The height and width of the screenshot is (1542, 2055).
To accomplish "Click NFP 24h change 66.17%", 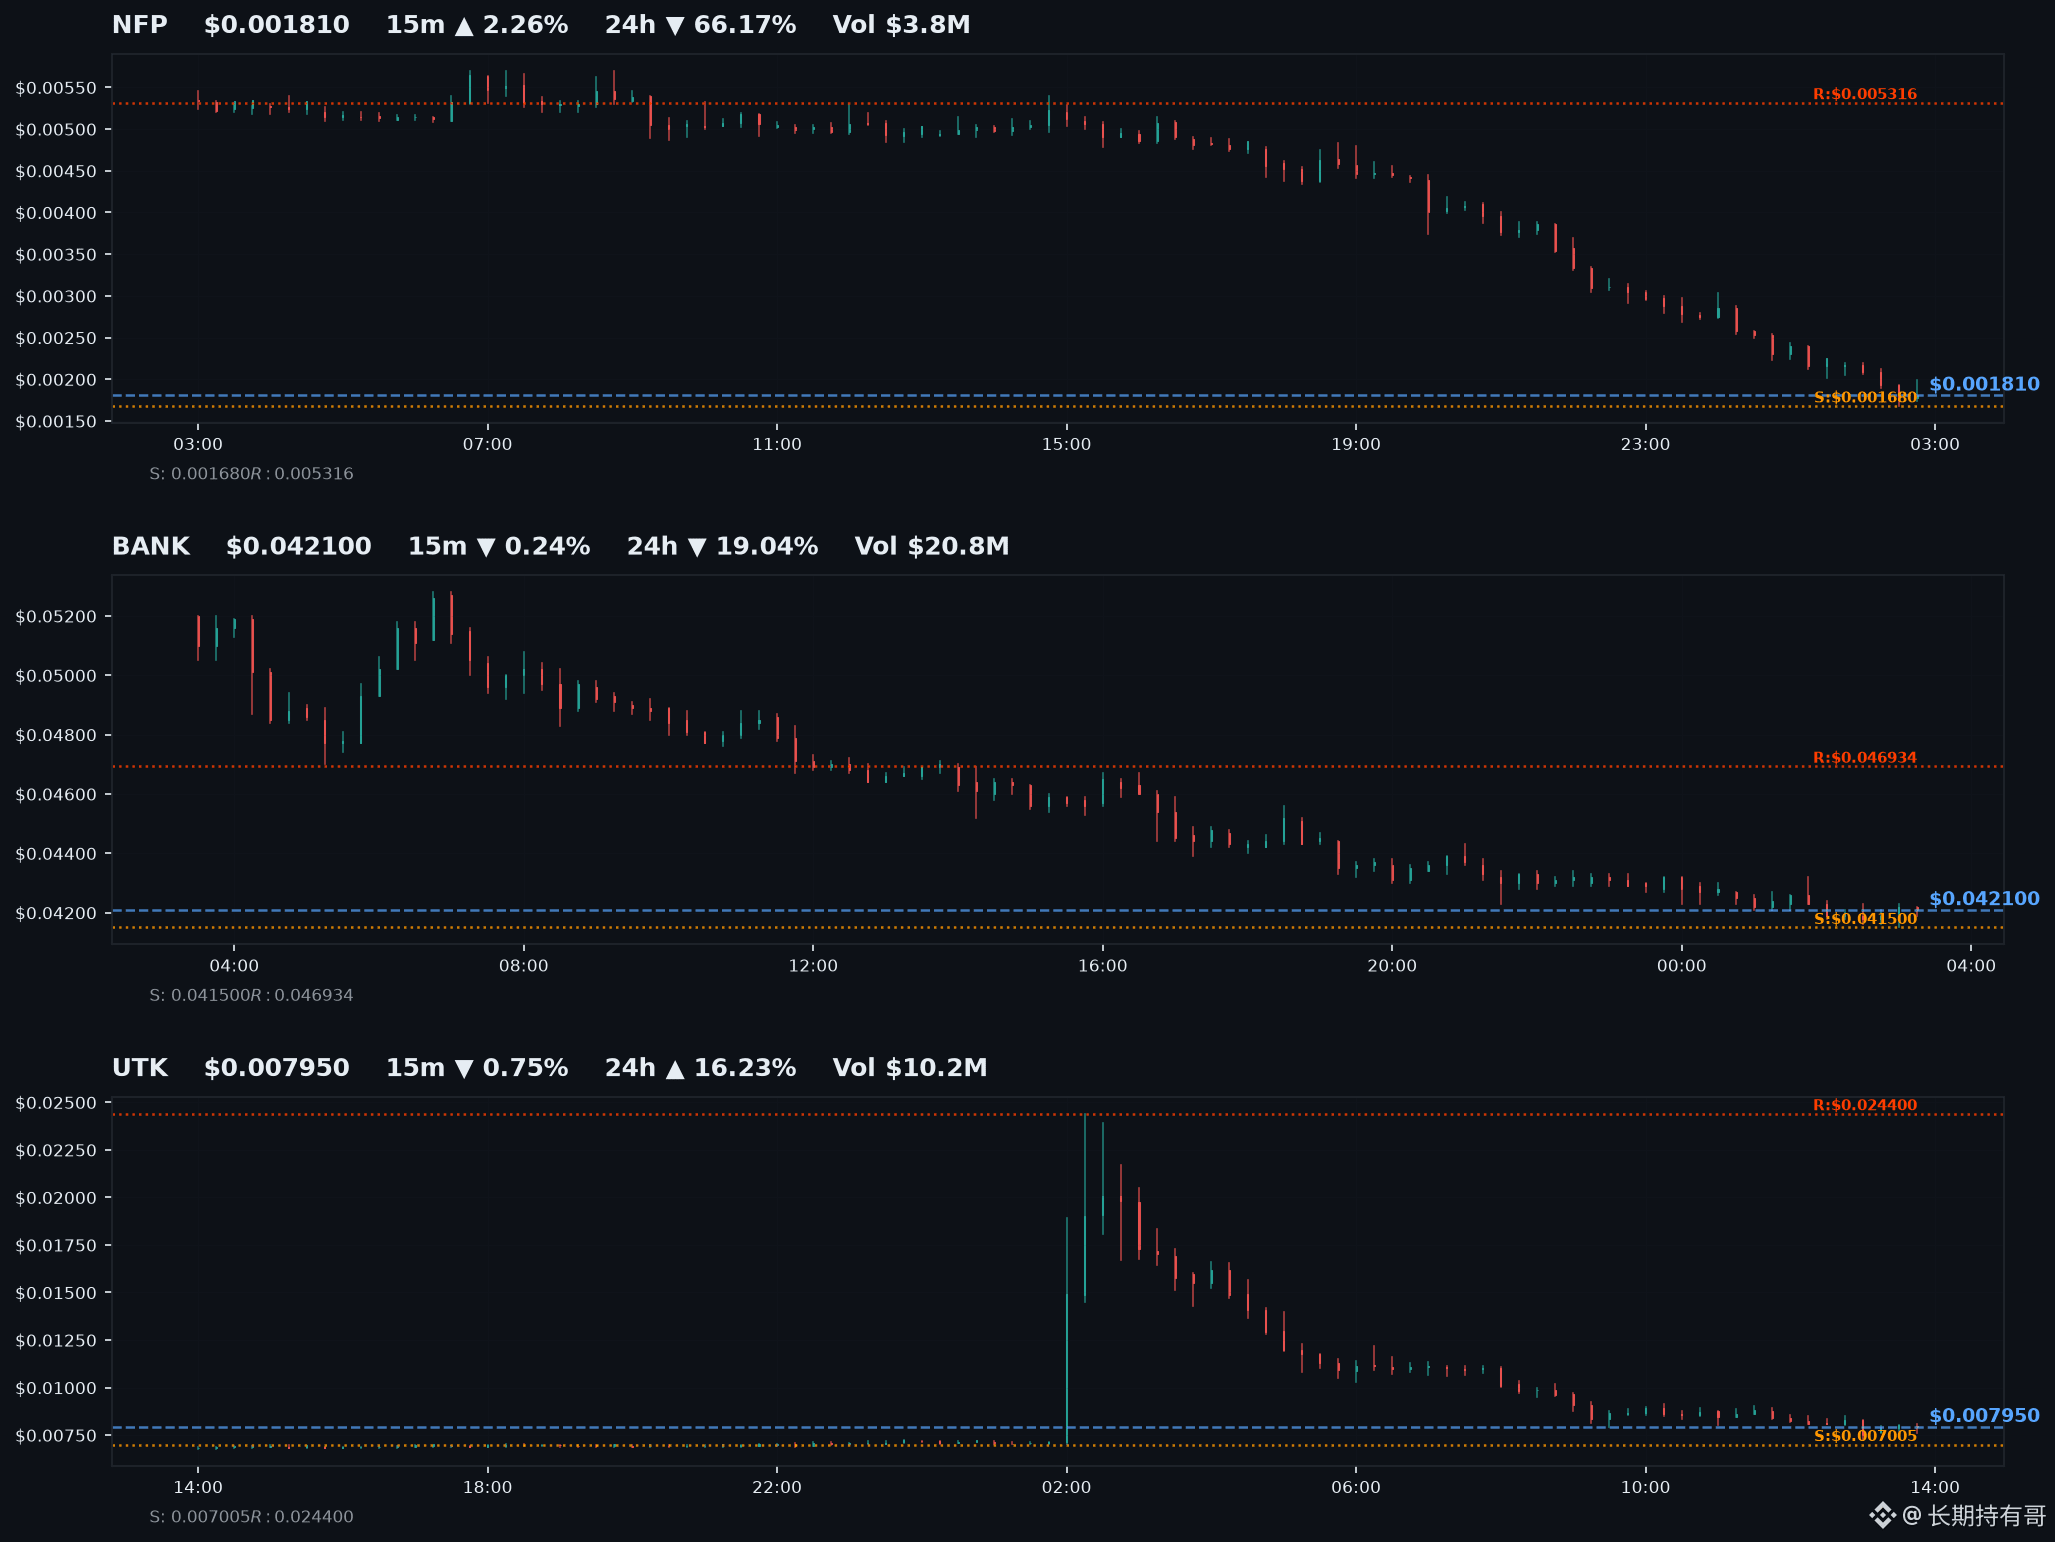I will click(700, 25).
